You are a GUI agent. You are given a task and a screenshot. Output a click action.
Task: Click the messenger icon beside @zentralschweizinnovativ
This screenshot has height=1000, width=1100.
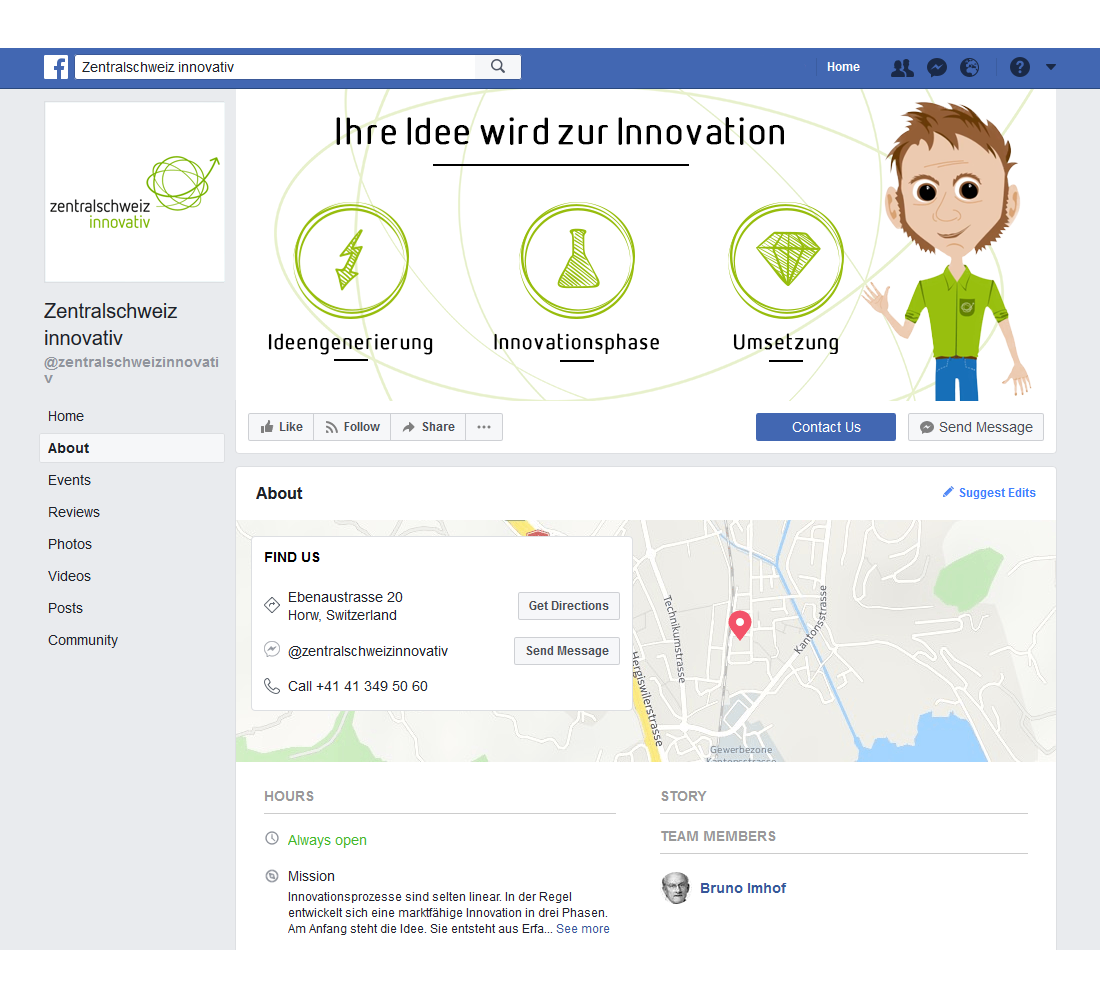(272, 650)
